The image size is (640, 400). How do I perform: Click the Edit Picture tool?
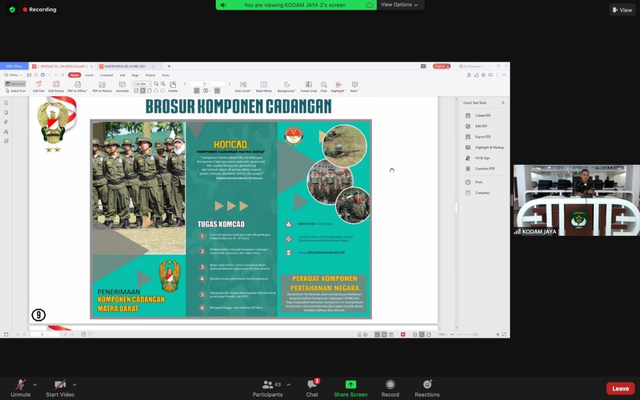56,87
